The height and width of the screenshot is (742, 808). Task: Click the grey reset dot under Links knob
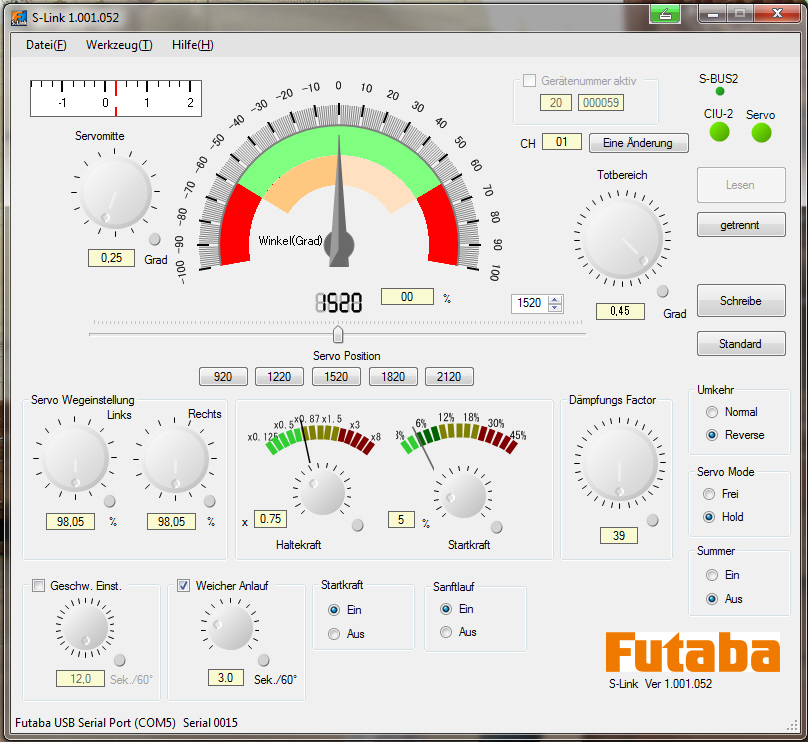[x=110, y=501]
